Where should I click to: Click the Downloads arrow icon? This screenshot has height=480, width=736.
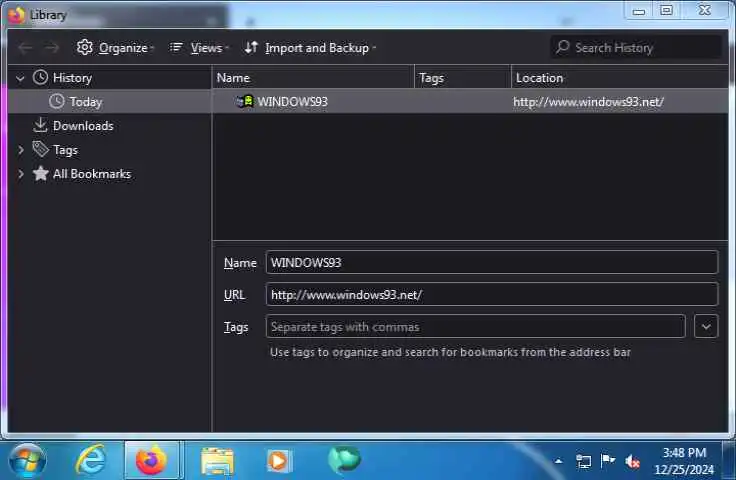click(x=40, y=125)
